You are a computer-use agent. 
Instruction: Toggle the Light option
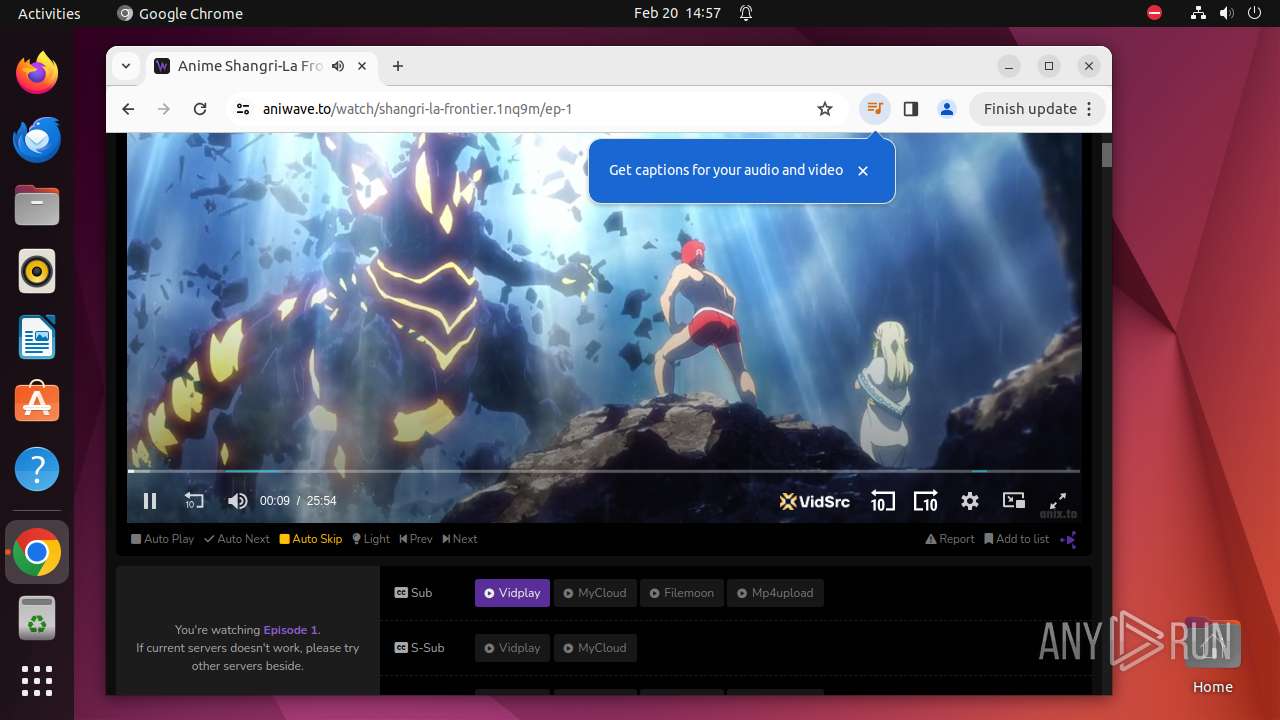pyautogui.click(x=371, y=539)
